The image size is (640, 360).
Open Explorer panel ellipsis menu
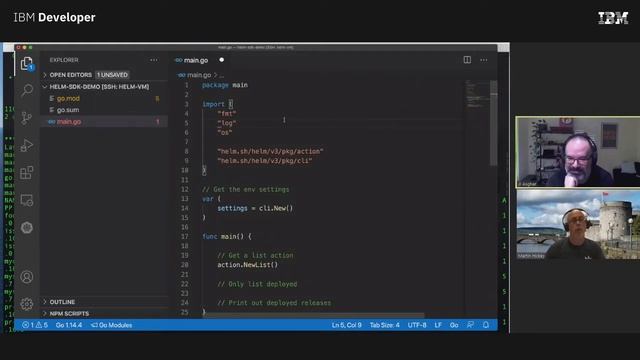153,60
